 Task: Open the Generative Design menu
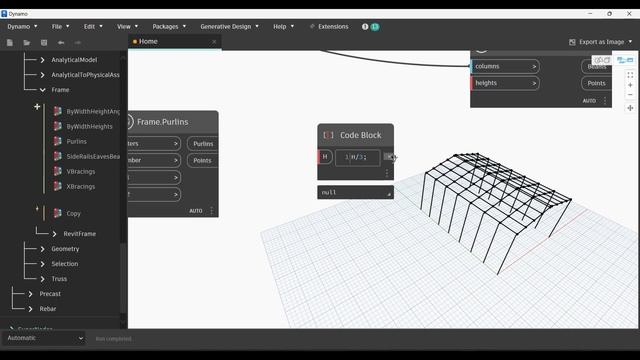pyautogui.click(x=229, y=27)
